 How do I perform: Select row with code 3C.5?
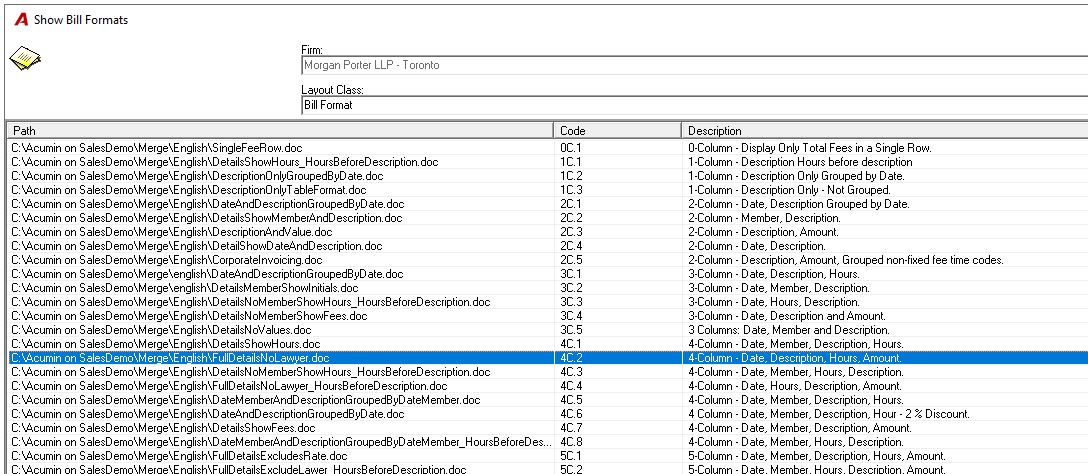coord(547,330)
